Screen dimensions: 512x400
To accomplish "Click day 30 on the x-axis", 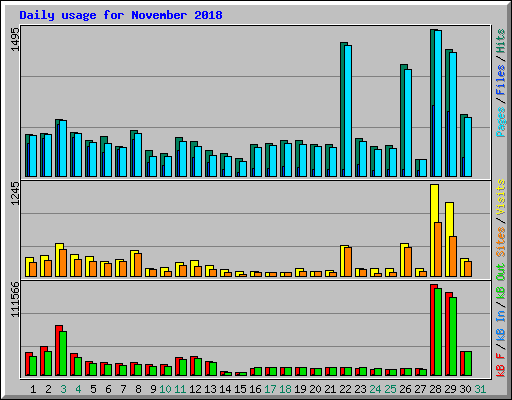I will coord(465,389).
